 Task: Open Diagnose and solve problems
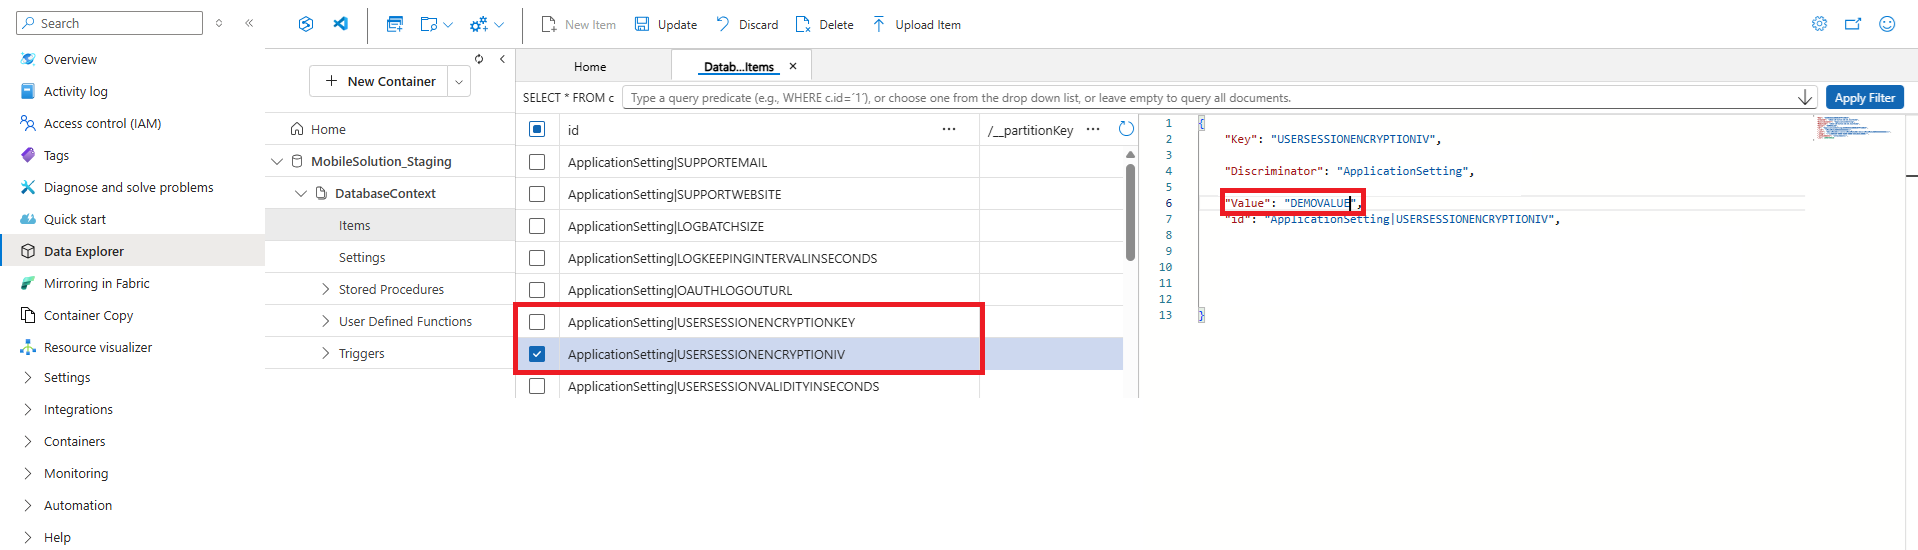click(x=128, y=187)
